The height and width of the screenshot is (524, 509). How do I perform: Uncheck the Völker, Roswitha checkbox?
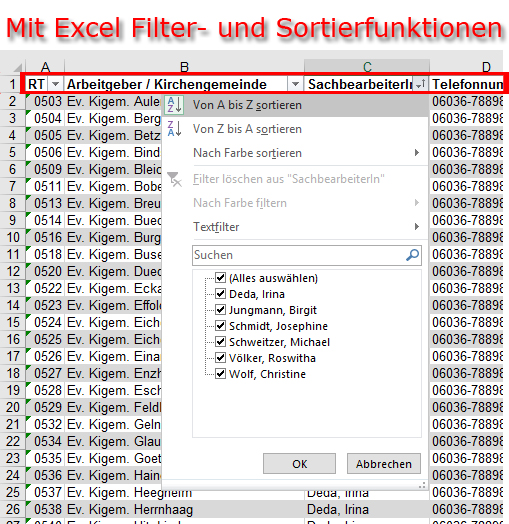click(x=220, y=357)
